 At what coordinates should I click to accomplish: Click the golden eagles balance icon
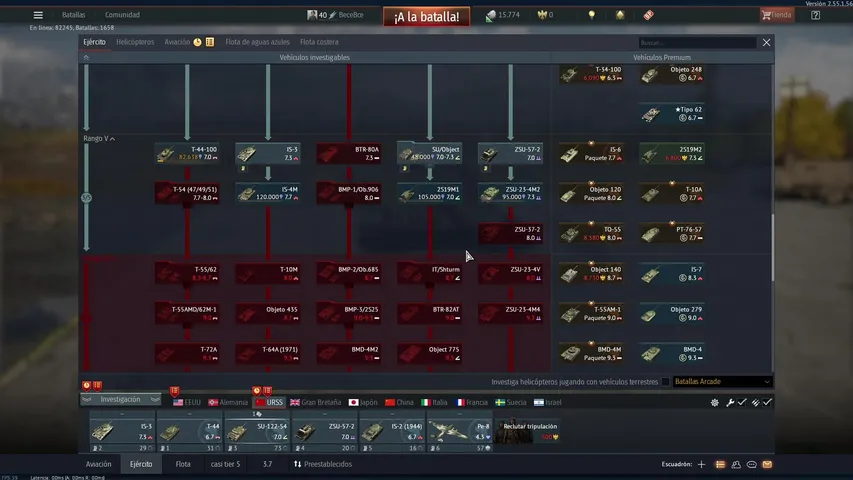click(542, 15)
